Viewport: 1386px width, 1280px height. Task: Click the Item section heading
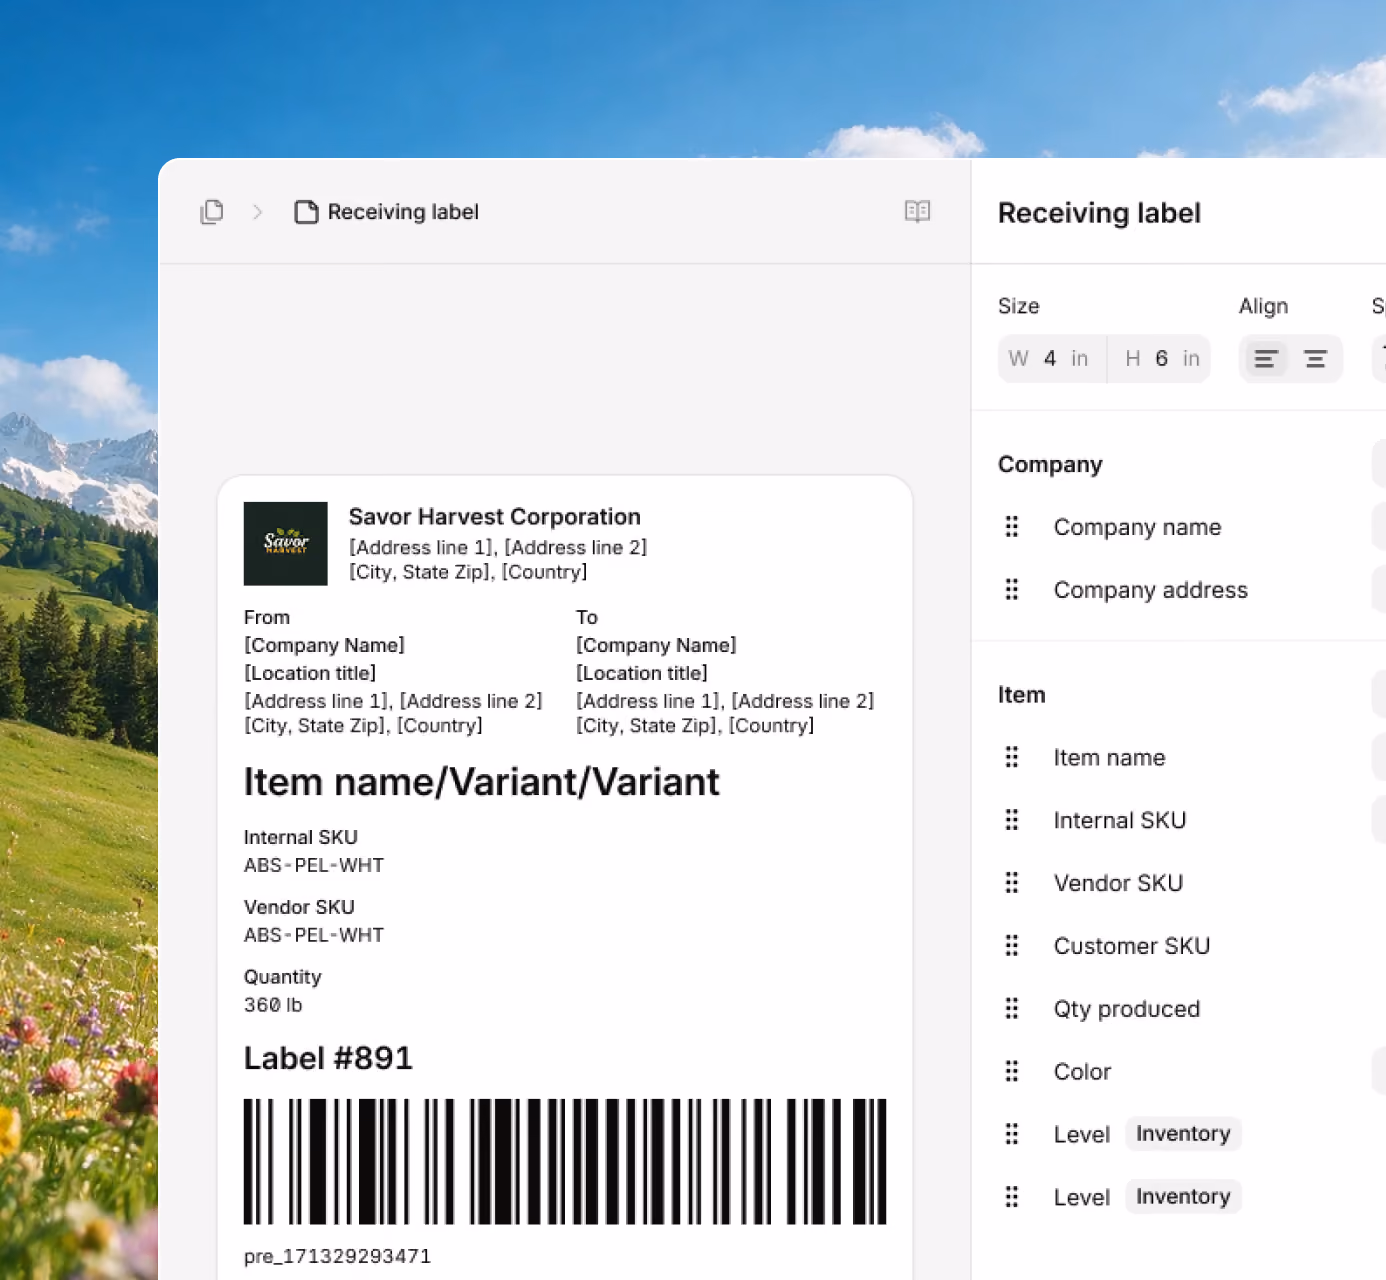1021,695
